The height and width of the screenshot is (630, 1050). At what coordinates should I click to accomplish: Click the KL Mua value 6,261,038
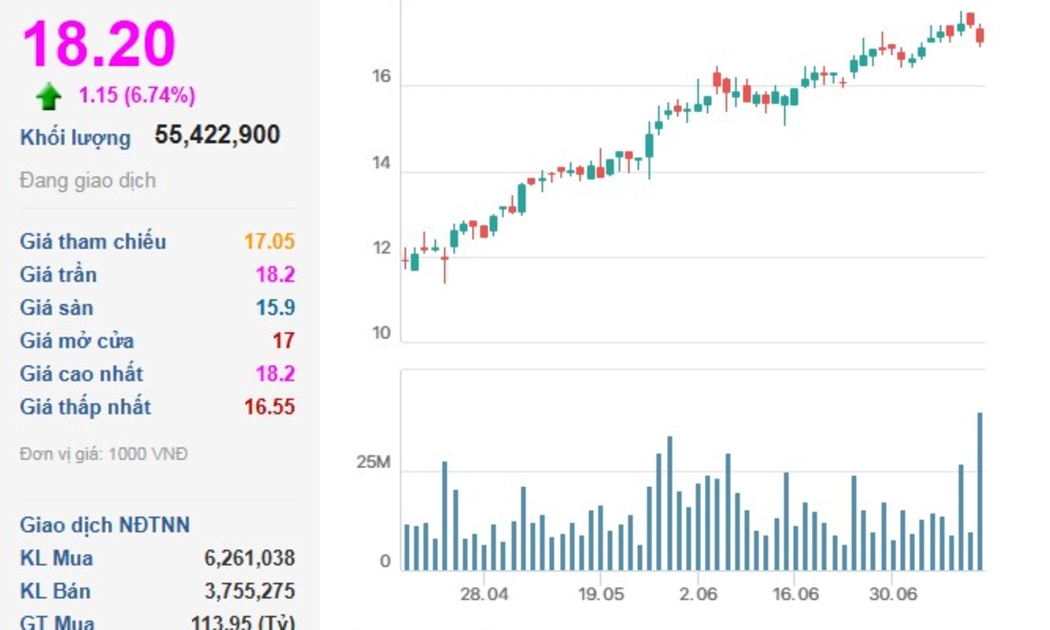click(249, 558)
